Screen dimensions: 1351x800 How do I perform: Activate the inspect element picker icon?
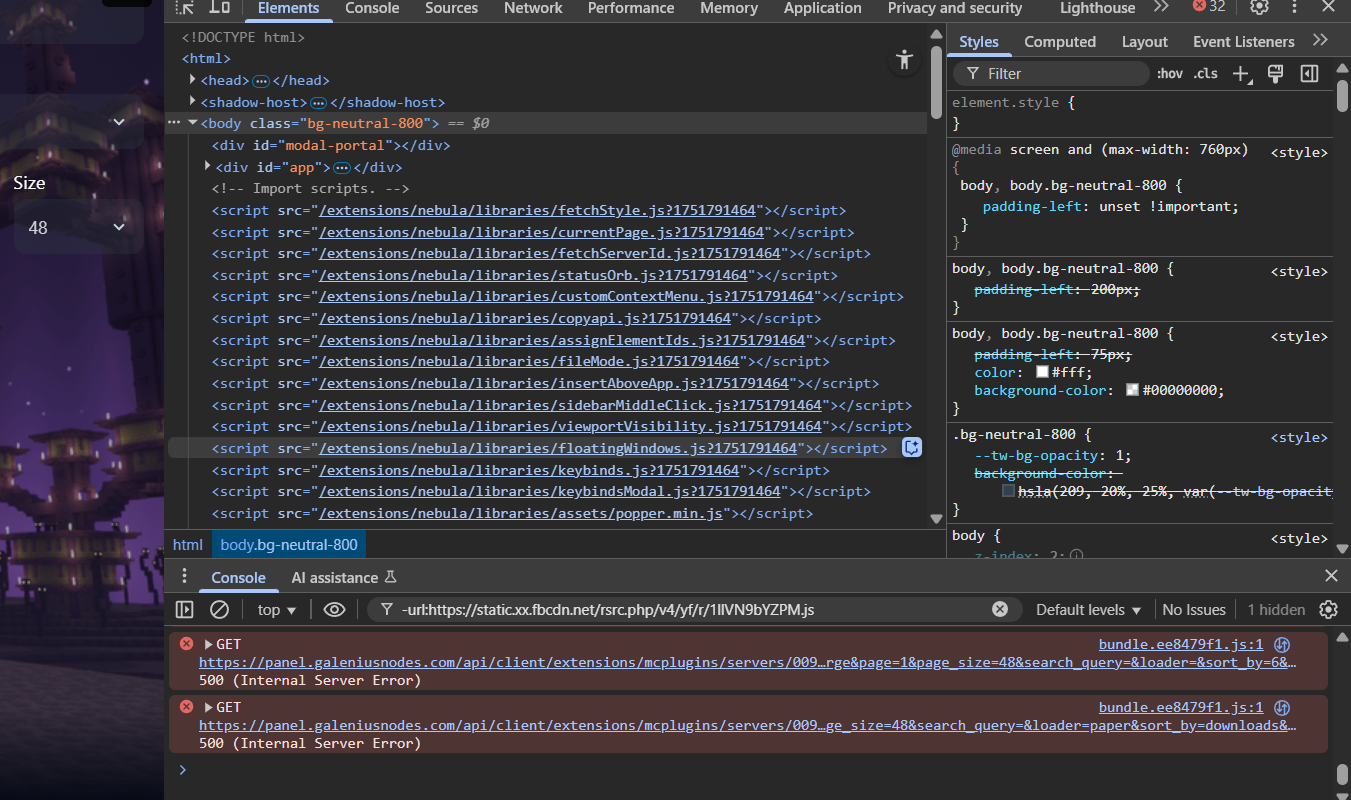(185, 7)
